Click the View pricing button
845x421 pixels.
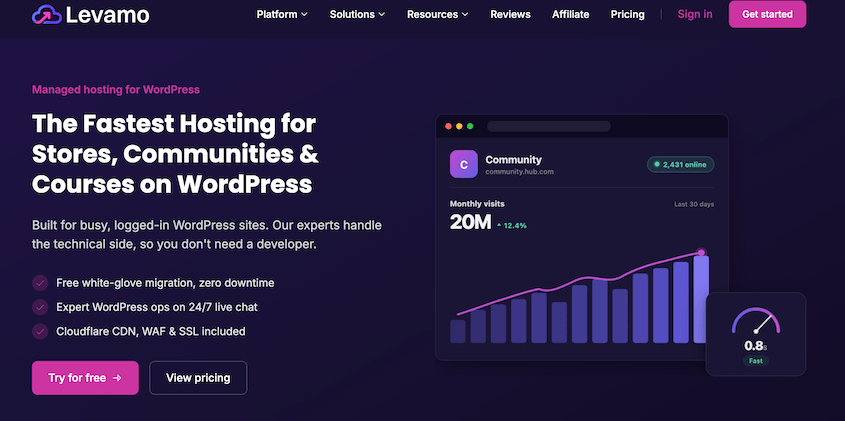pos(198,378)
